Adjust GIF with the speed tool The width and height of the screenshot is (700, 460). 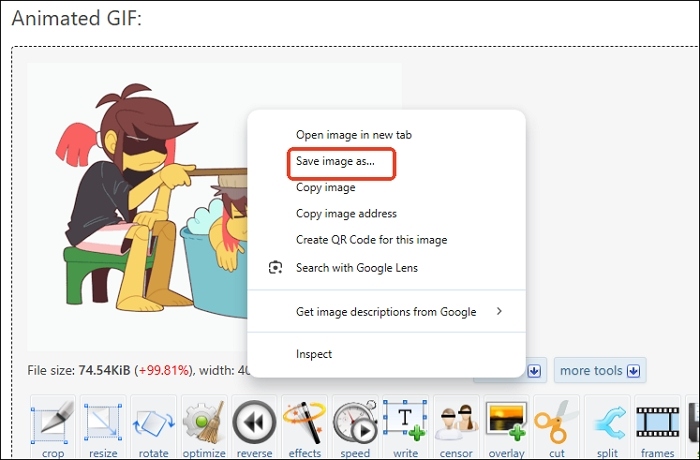(355, 424)
